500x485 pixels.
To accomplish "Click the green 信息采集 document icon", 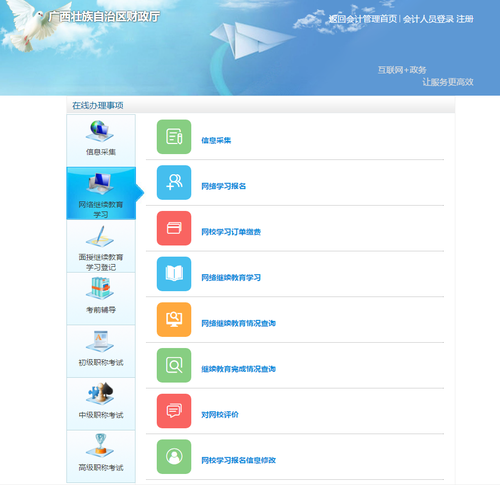I will (x=174, y=137).
